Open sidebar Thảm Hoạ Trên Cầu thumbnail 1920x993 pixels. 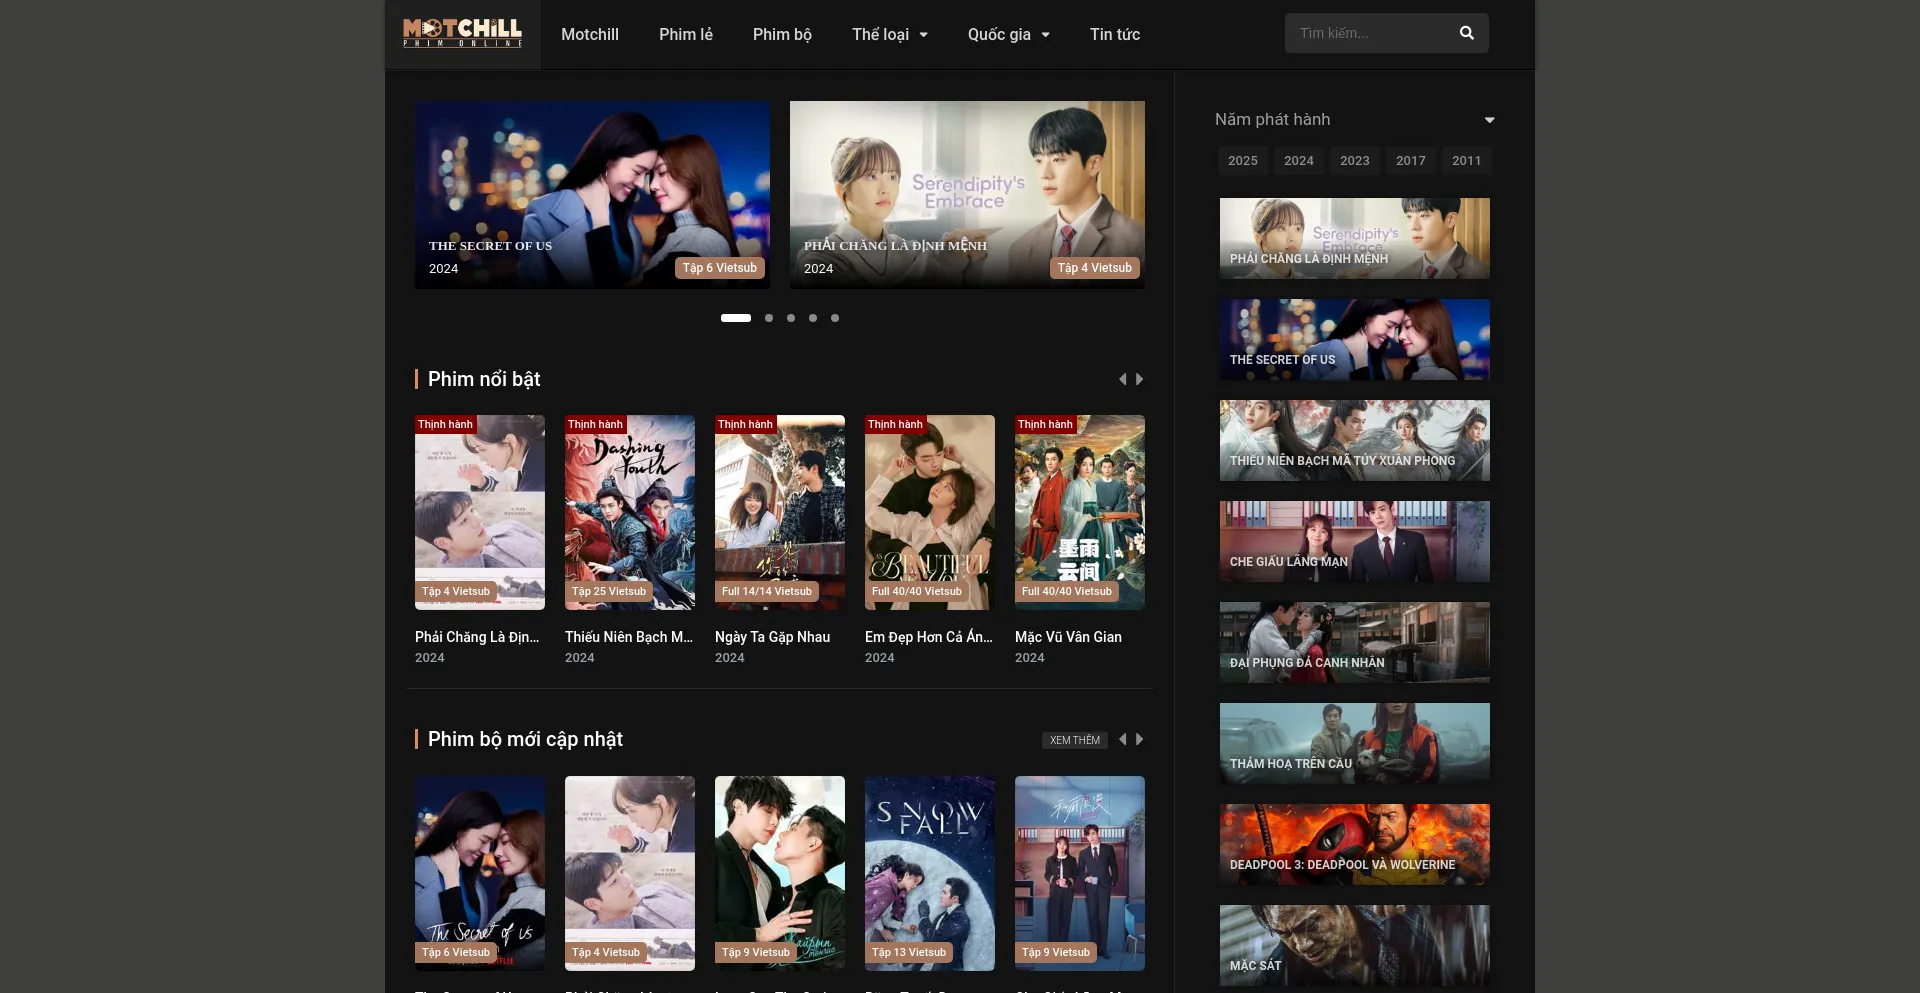pyautogui.click(x=1354, y=743)
